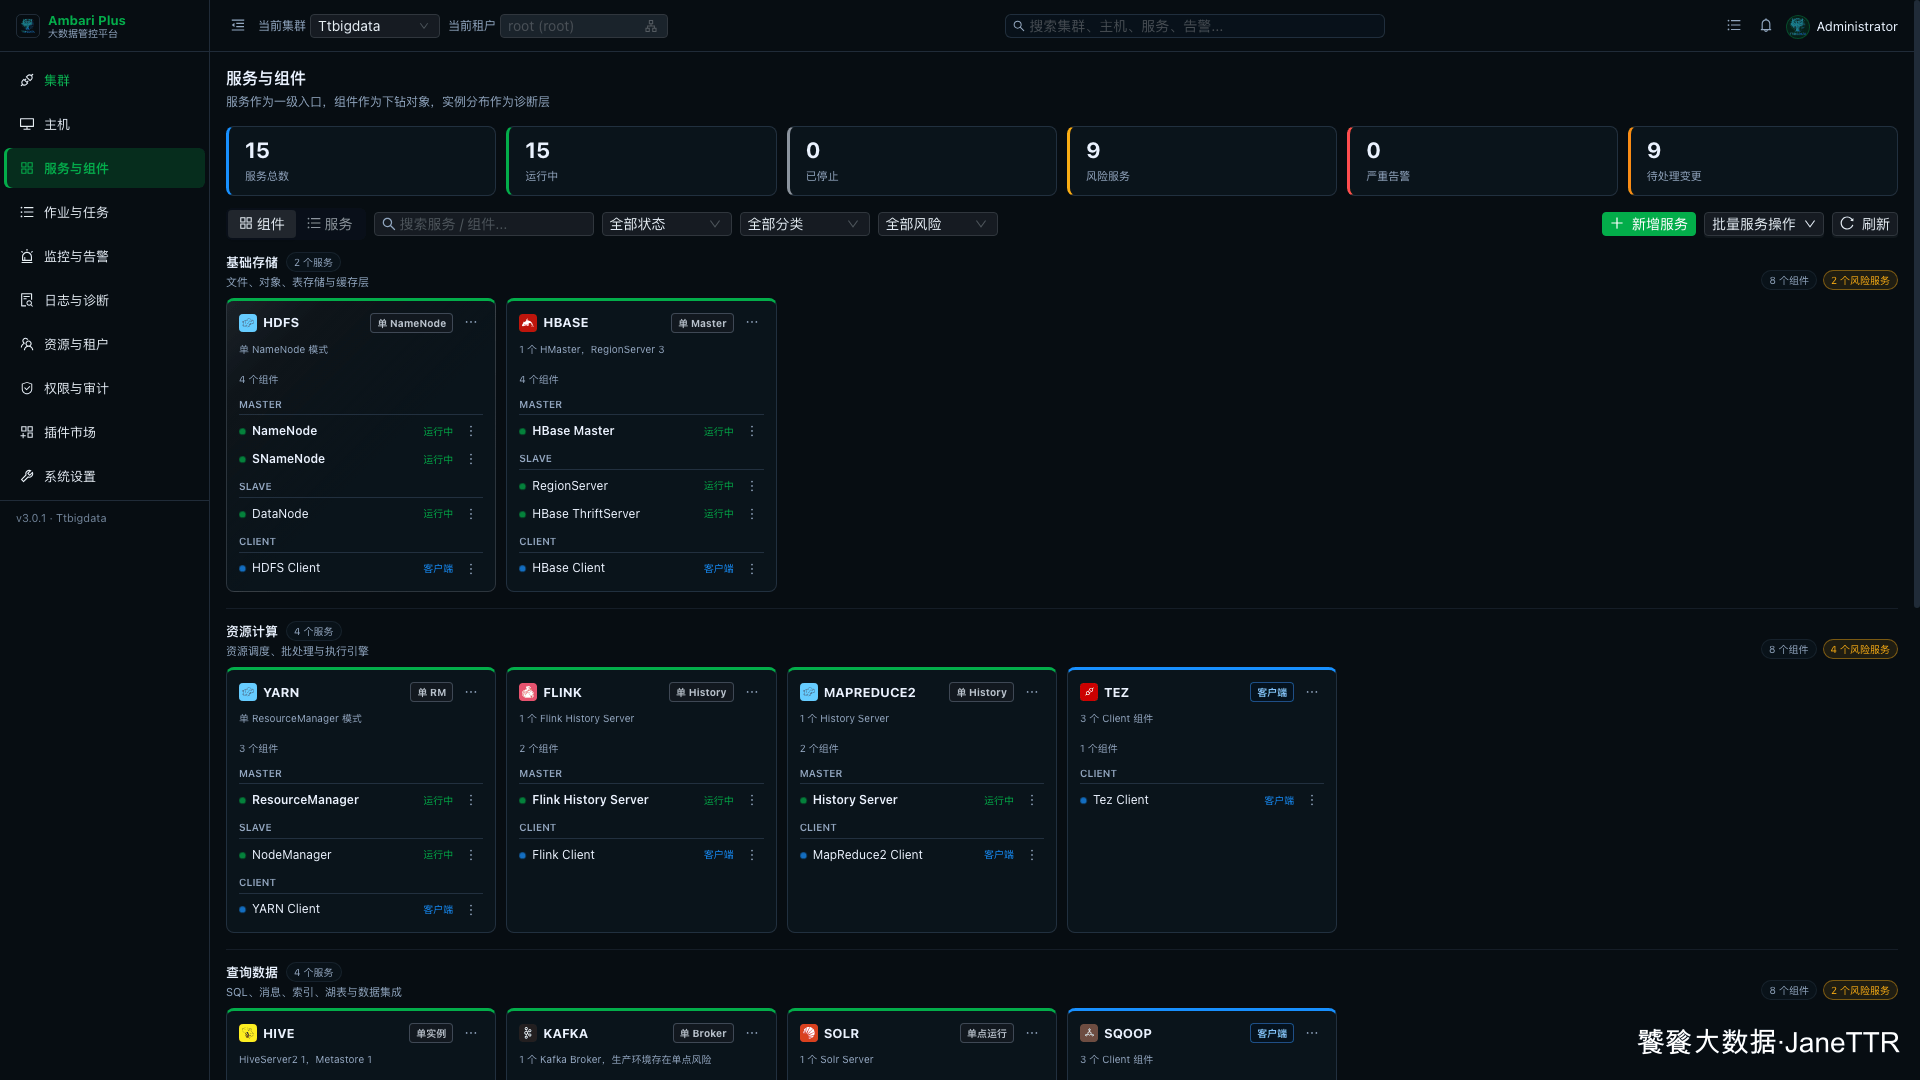Expand the 全部分类 filter dropdown
The width and height of the screenshot is (1920, 1080).
(x=804, y=224)
